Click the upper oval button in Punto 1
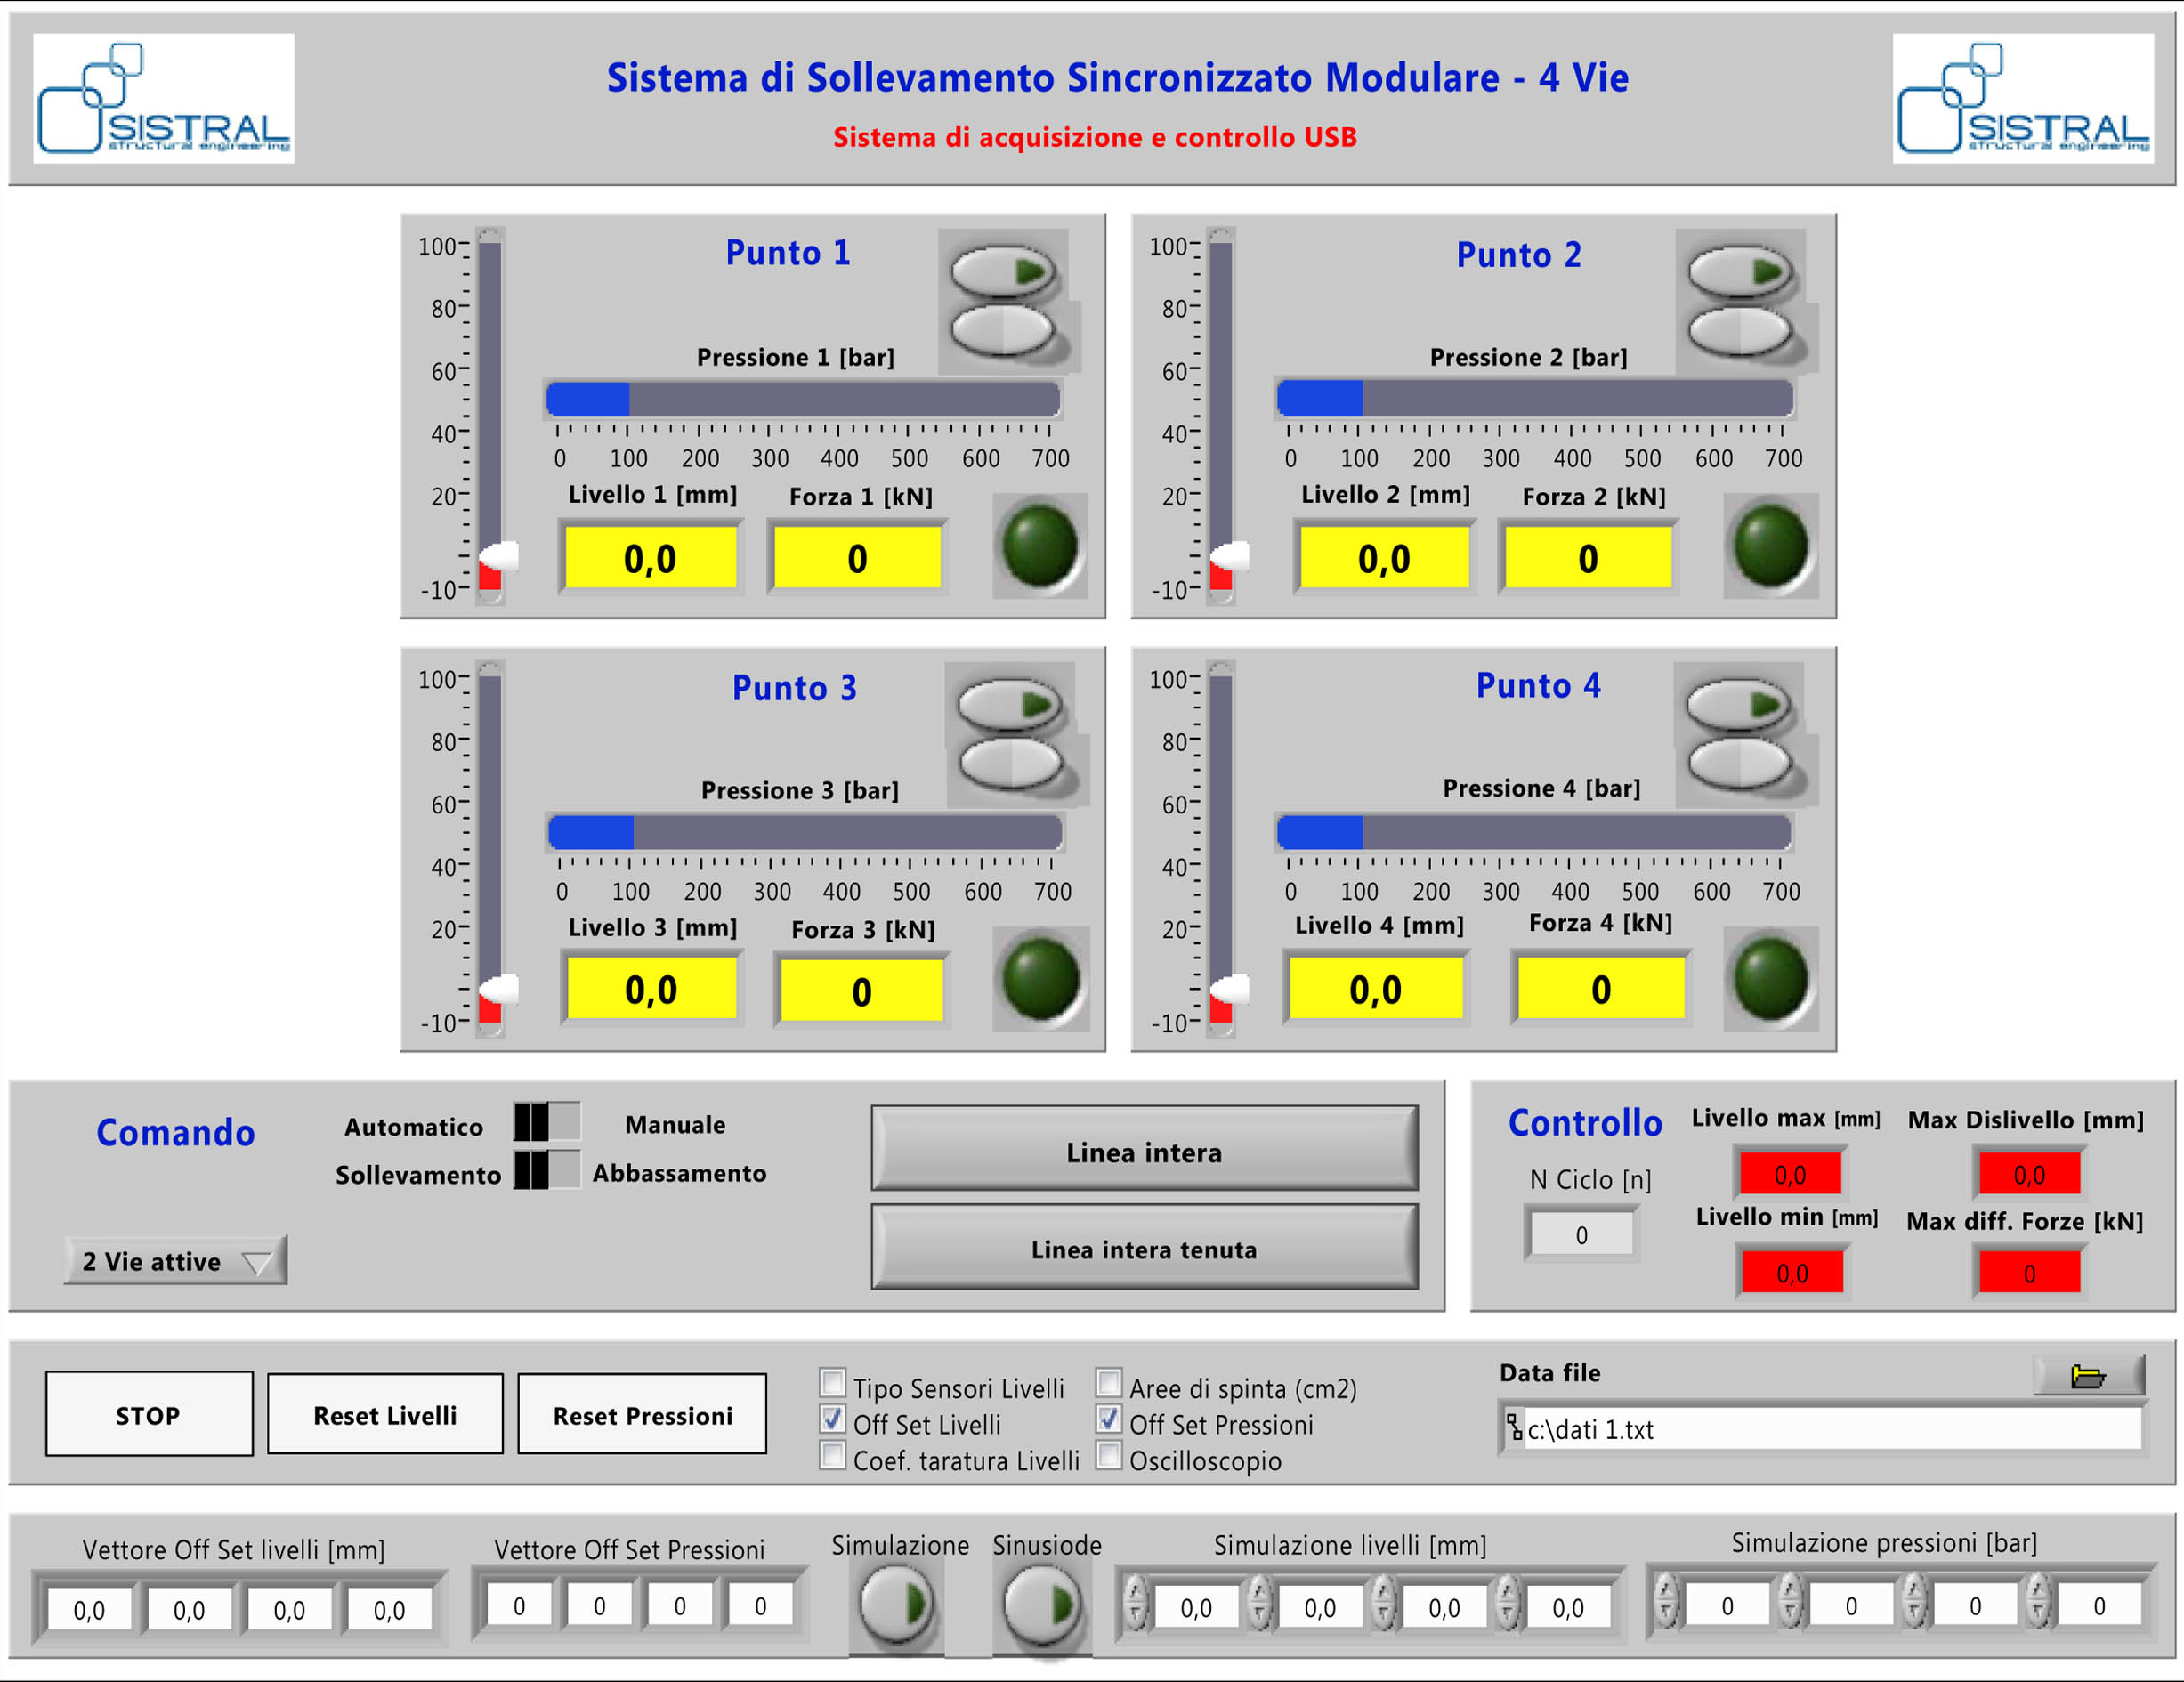This screenshot has width=2184, height=1682. pos(1003,270)
